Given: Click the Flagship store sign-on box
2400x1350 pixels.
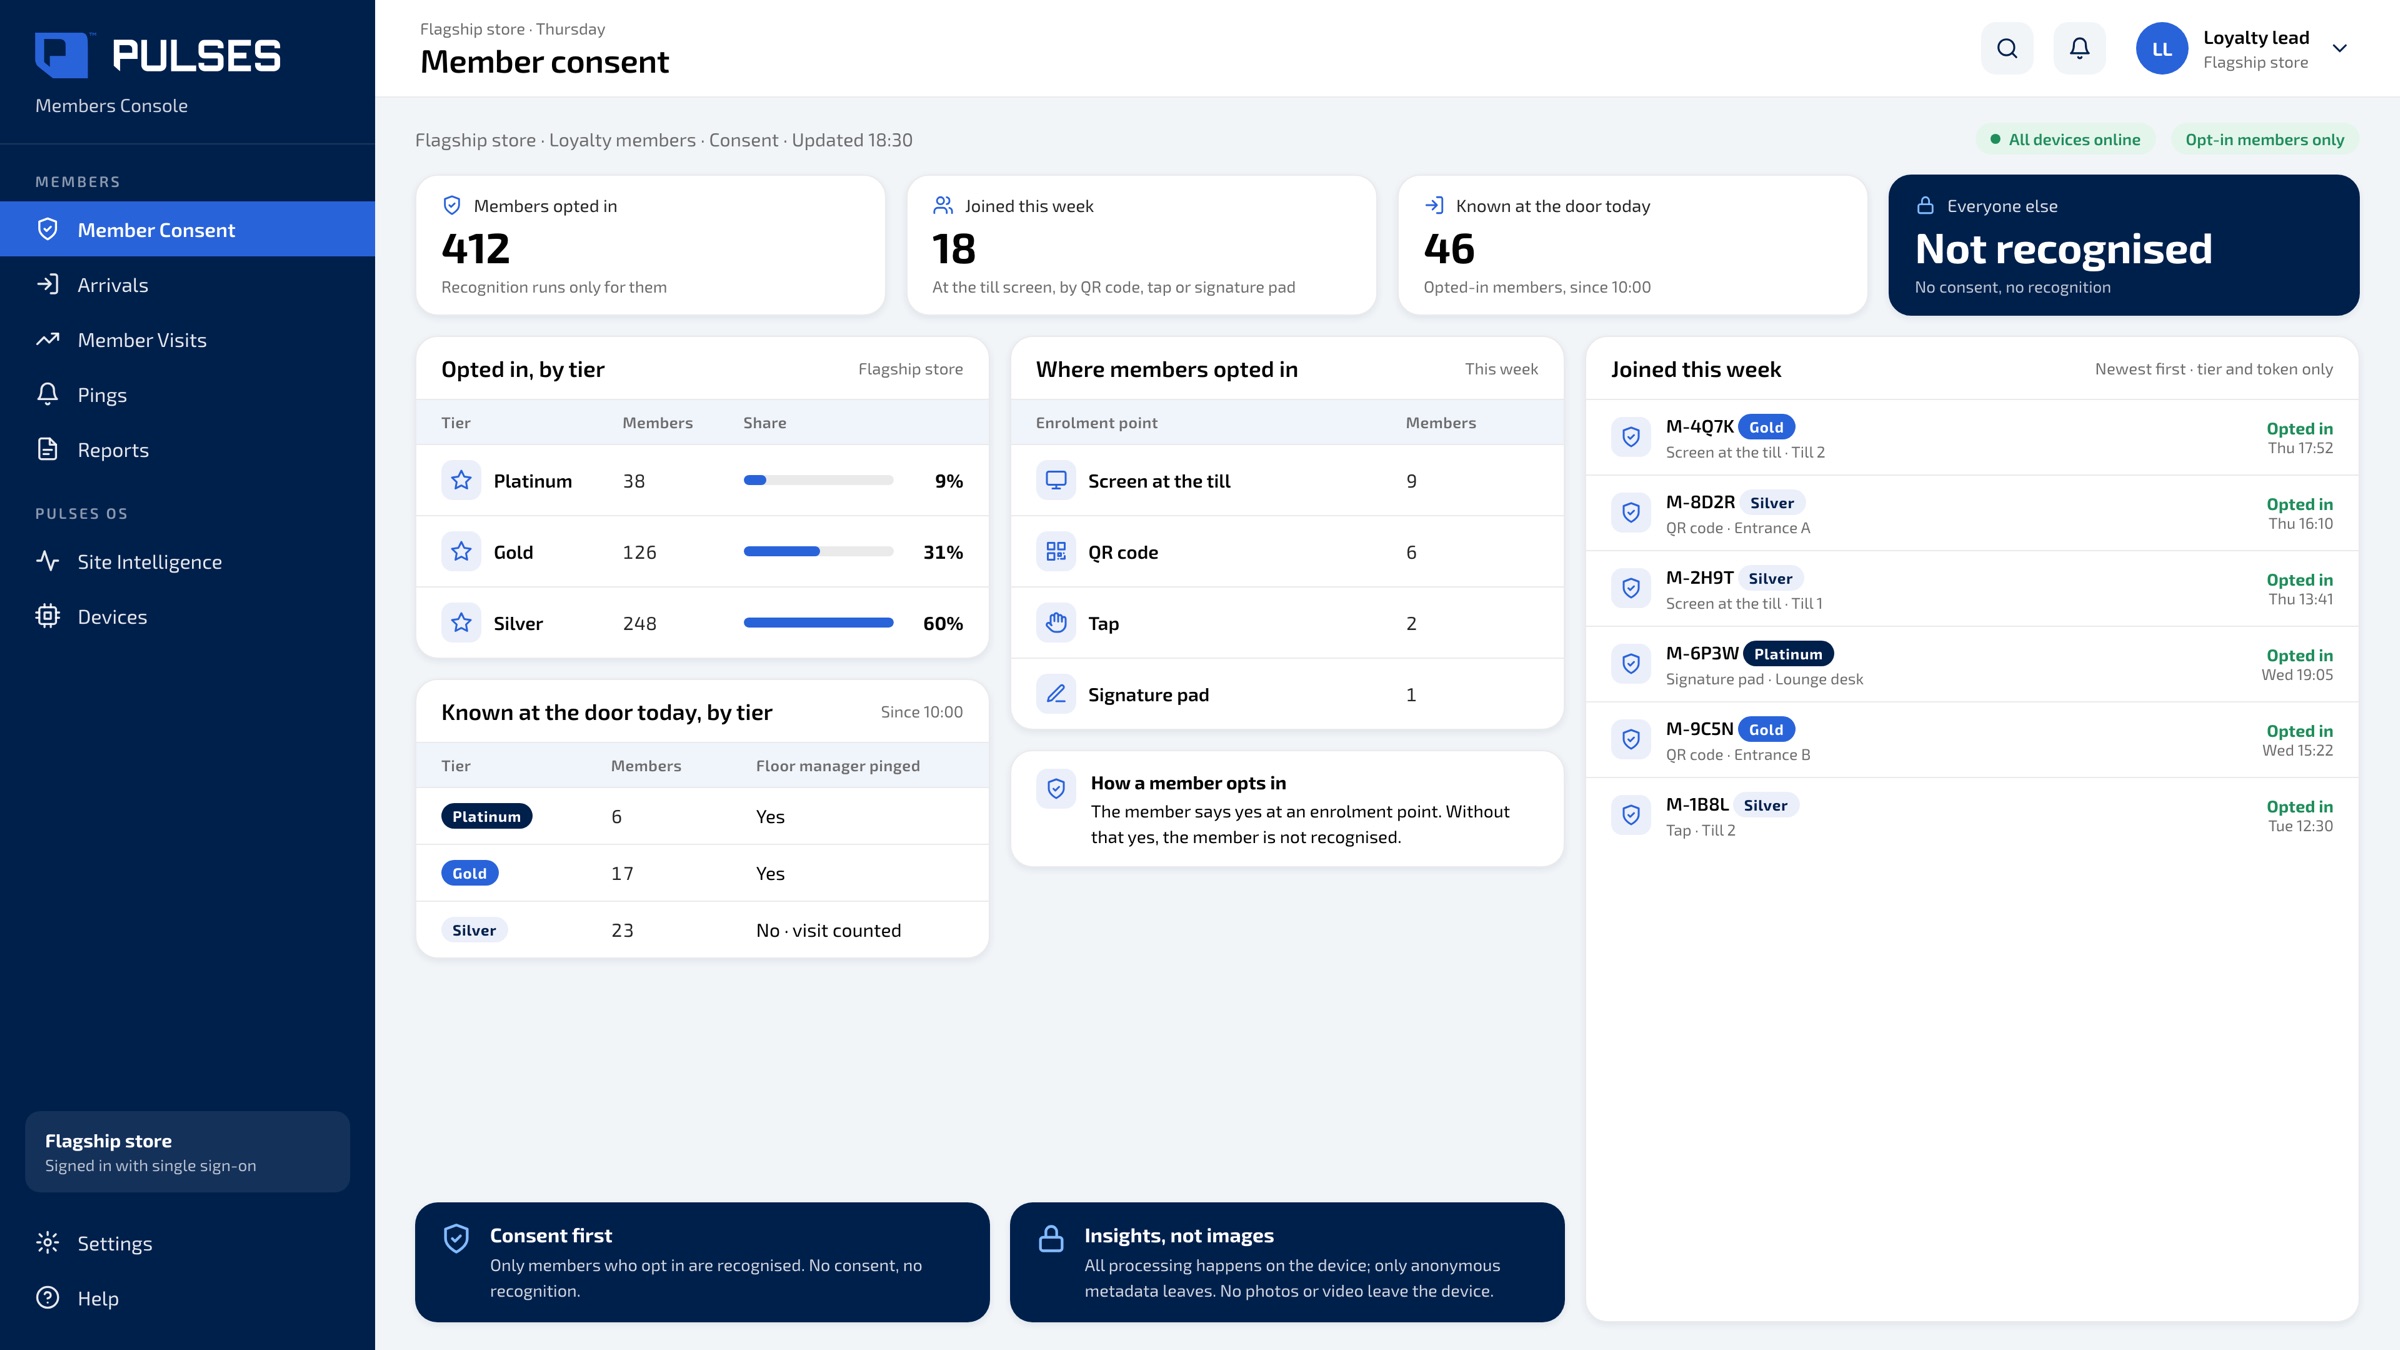Looking at the screenshot, I should coord(187,1151).
